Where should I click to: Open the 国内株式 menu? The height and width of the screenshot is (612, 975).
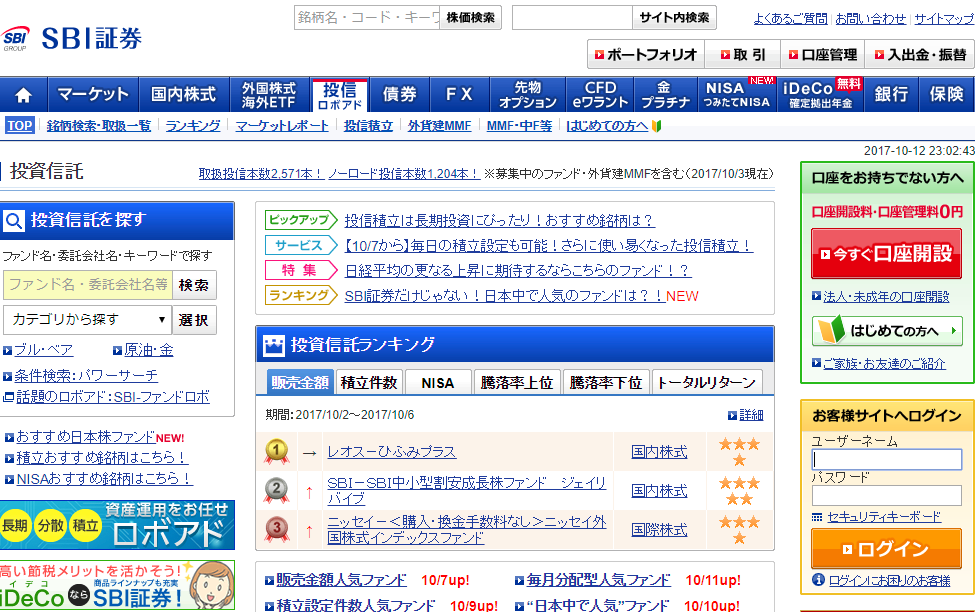tap(184, 95)
